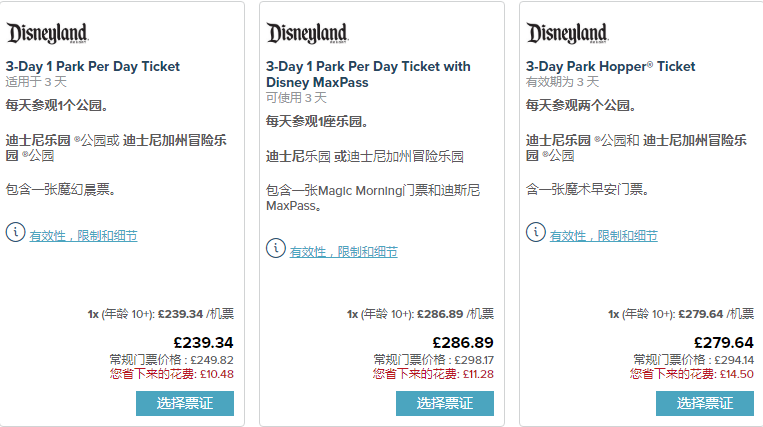The width and height of the screenshot is (763, 427).
Task: Click the Disney MaxPass ticket title
Action: tap(367, 74)
